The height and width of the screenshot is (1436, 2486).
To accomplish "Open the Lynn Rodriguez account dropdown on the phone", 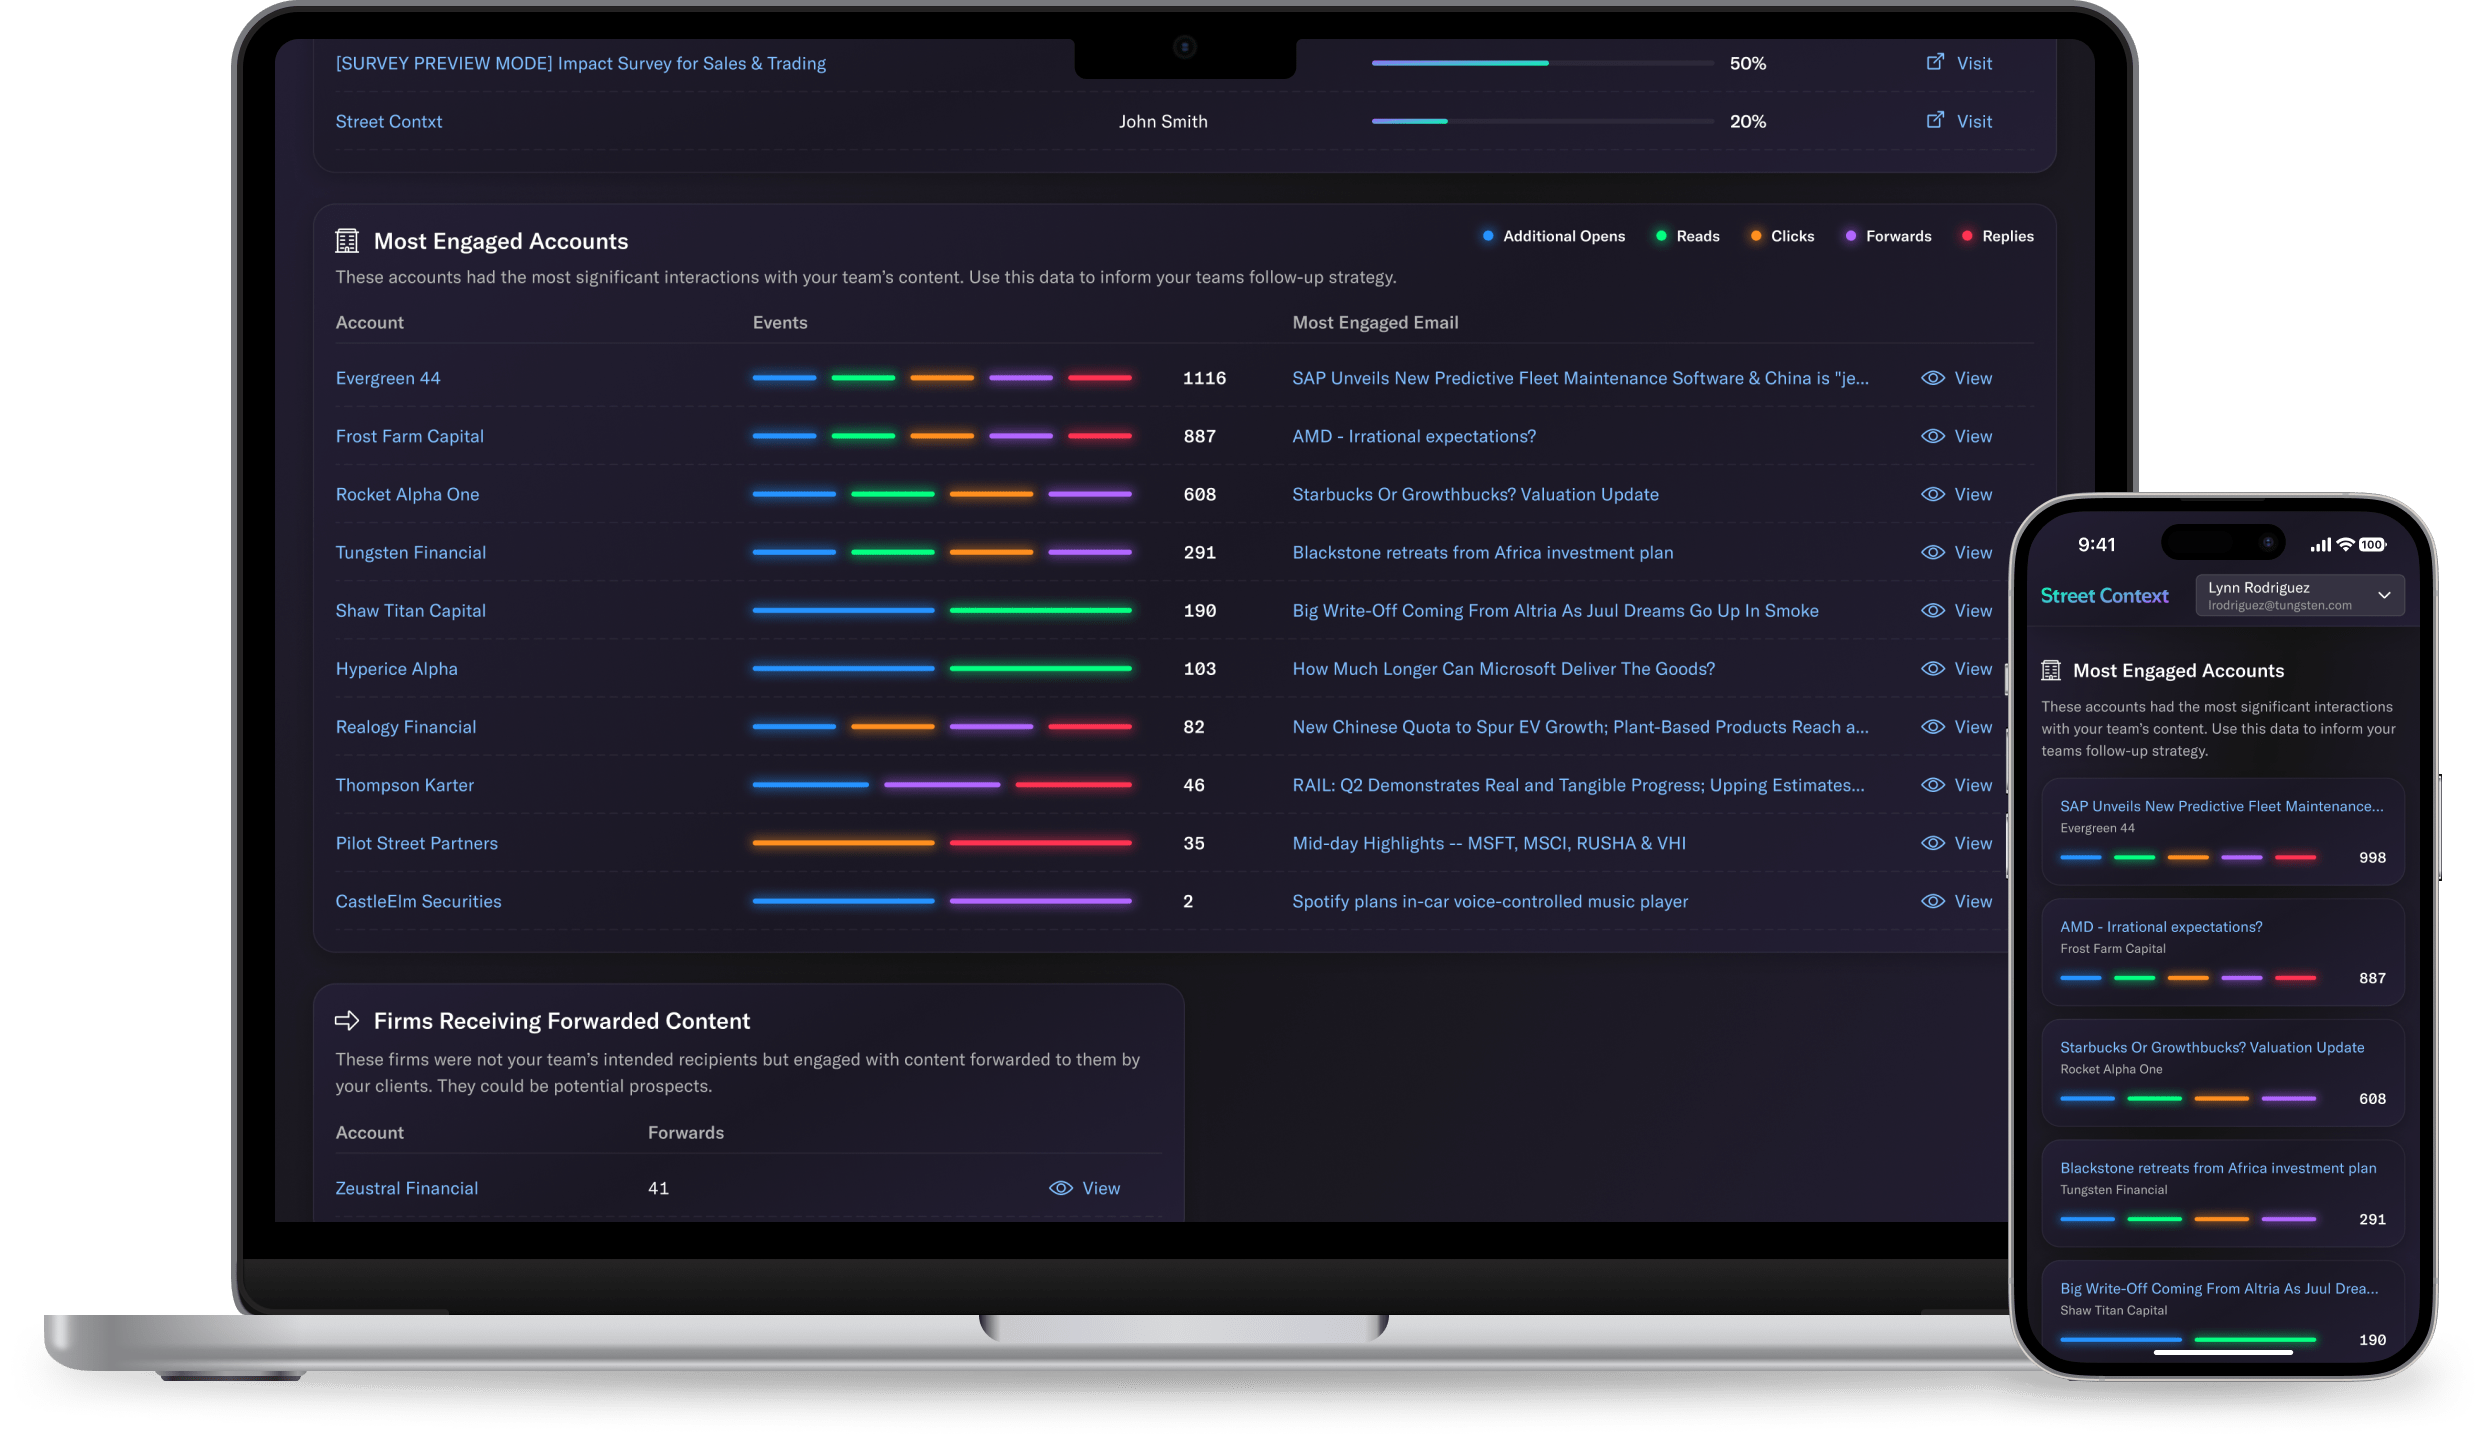I will [x=2299, y=595].
